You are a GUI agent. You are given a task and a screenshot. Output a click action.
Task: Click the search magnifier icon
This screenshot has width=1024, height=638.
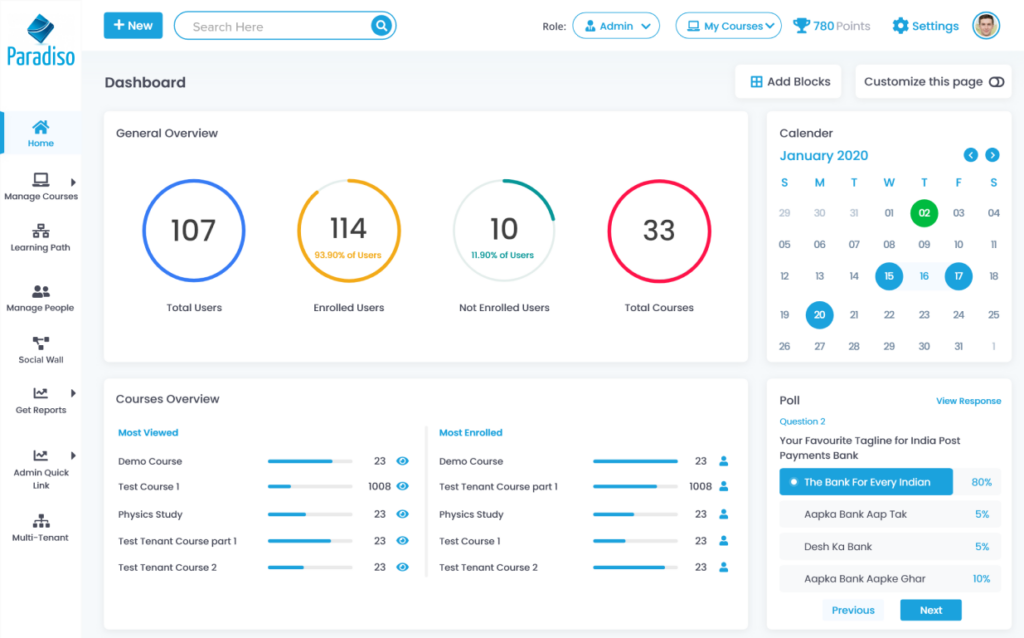coord(381,26)
